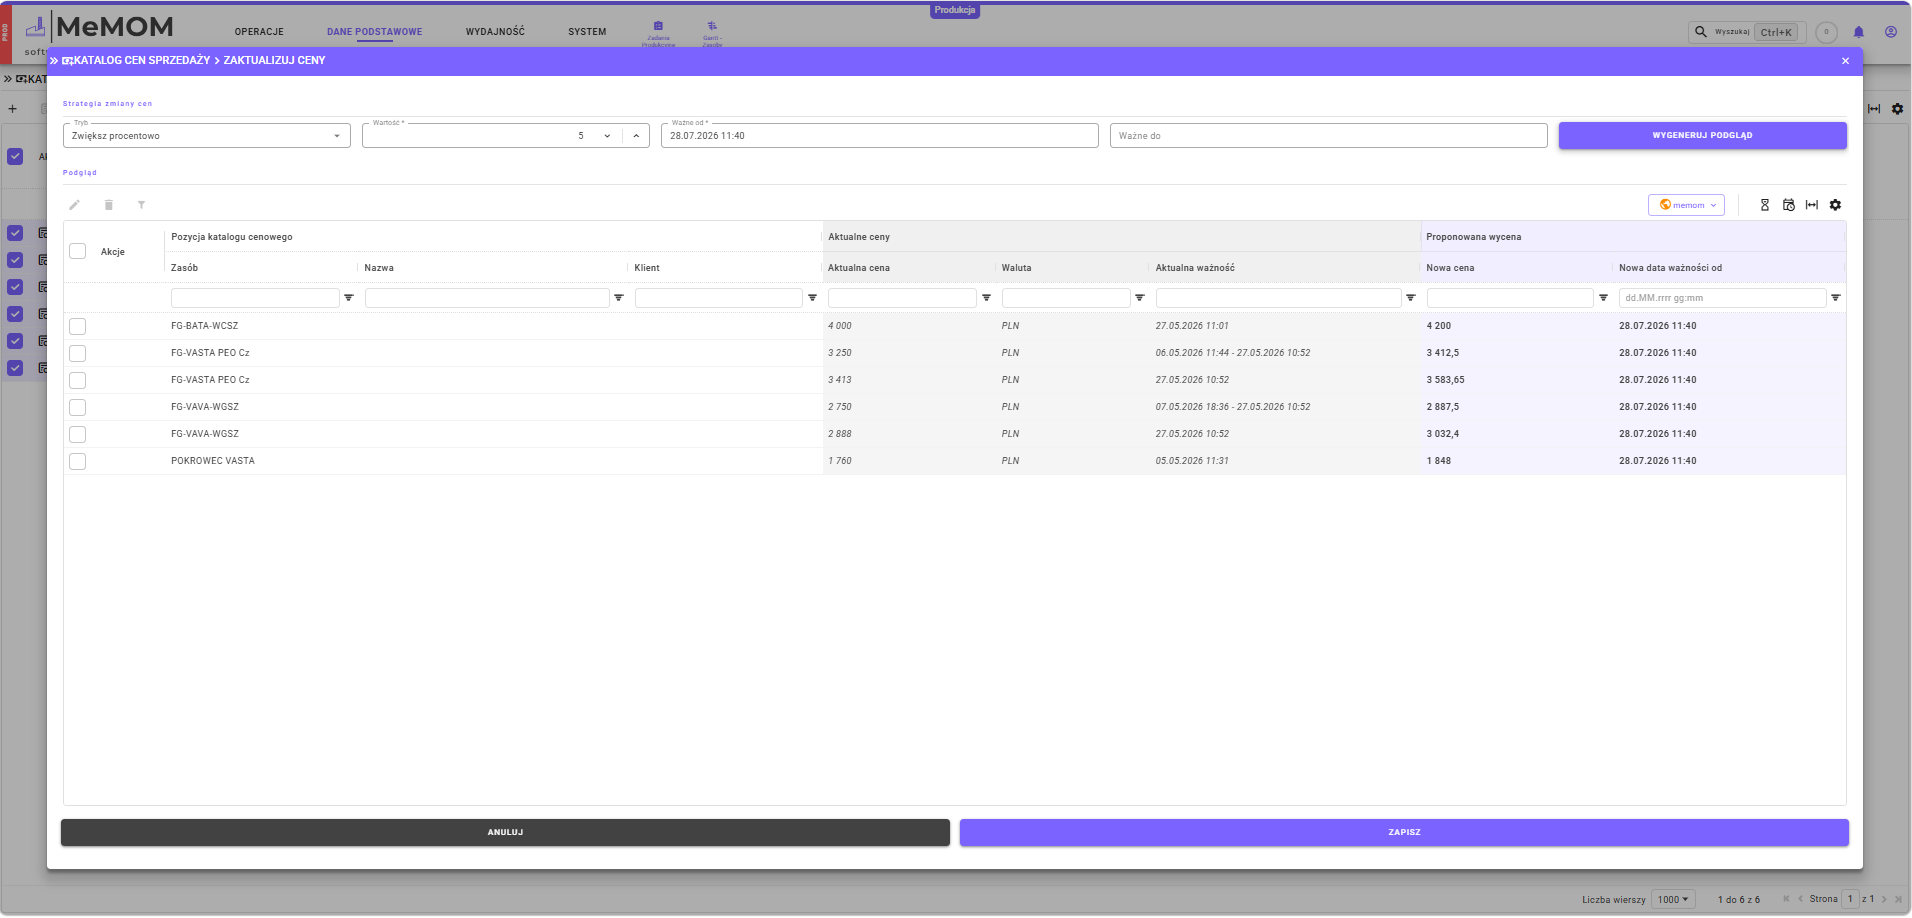Screen dimensions: 1912x918
Task: Open the DANE PODSTAWOWE menu
Action: [375, 32]
